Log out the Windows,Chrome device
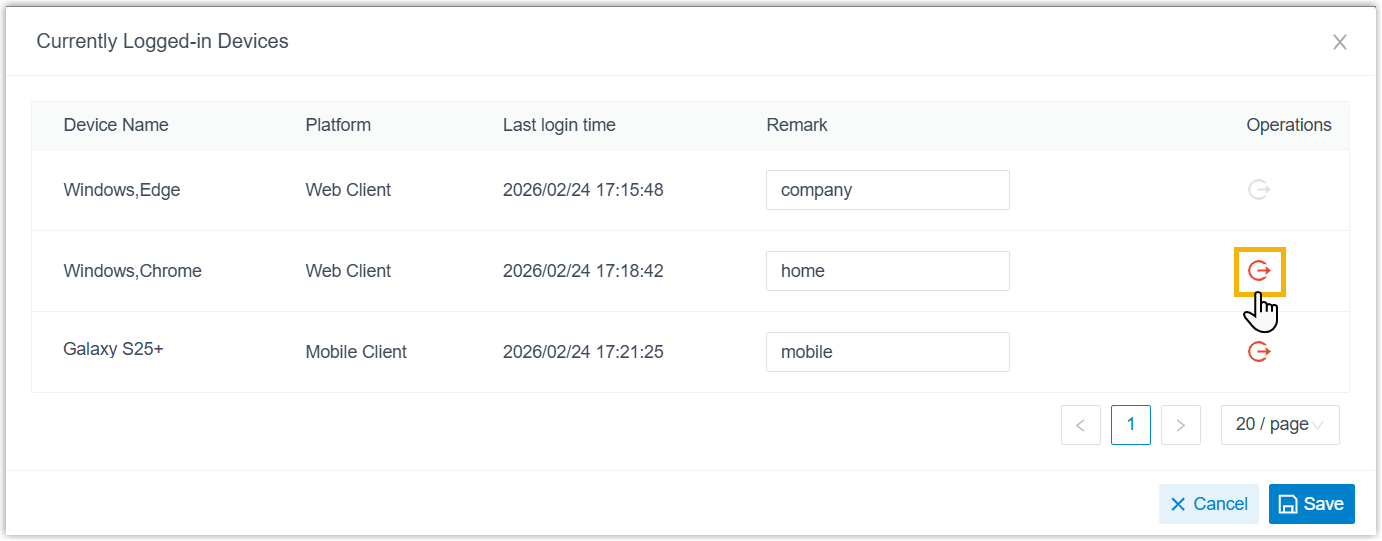This screenshot has width=1382, height=541. tap(1259, 271)
